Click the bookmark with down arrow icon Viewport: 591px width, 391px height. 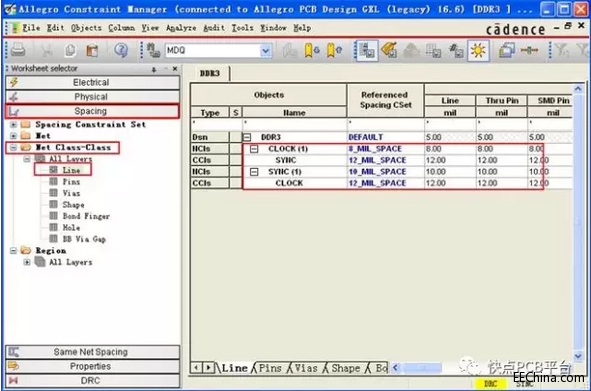coord(312,50)
